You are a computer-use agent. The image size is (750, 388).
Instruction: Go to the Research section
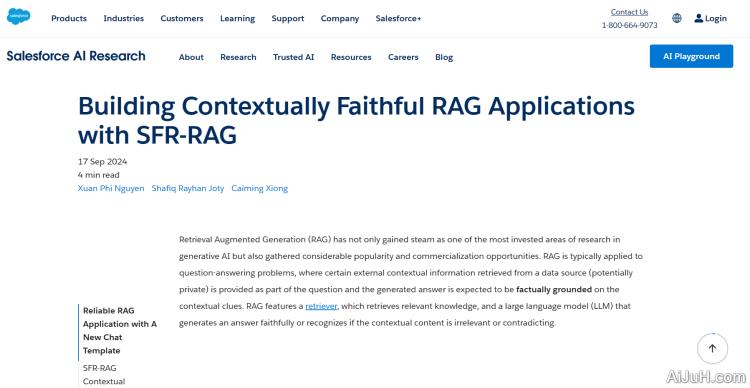(238, 57)
